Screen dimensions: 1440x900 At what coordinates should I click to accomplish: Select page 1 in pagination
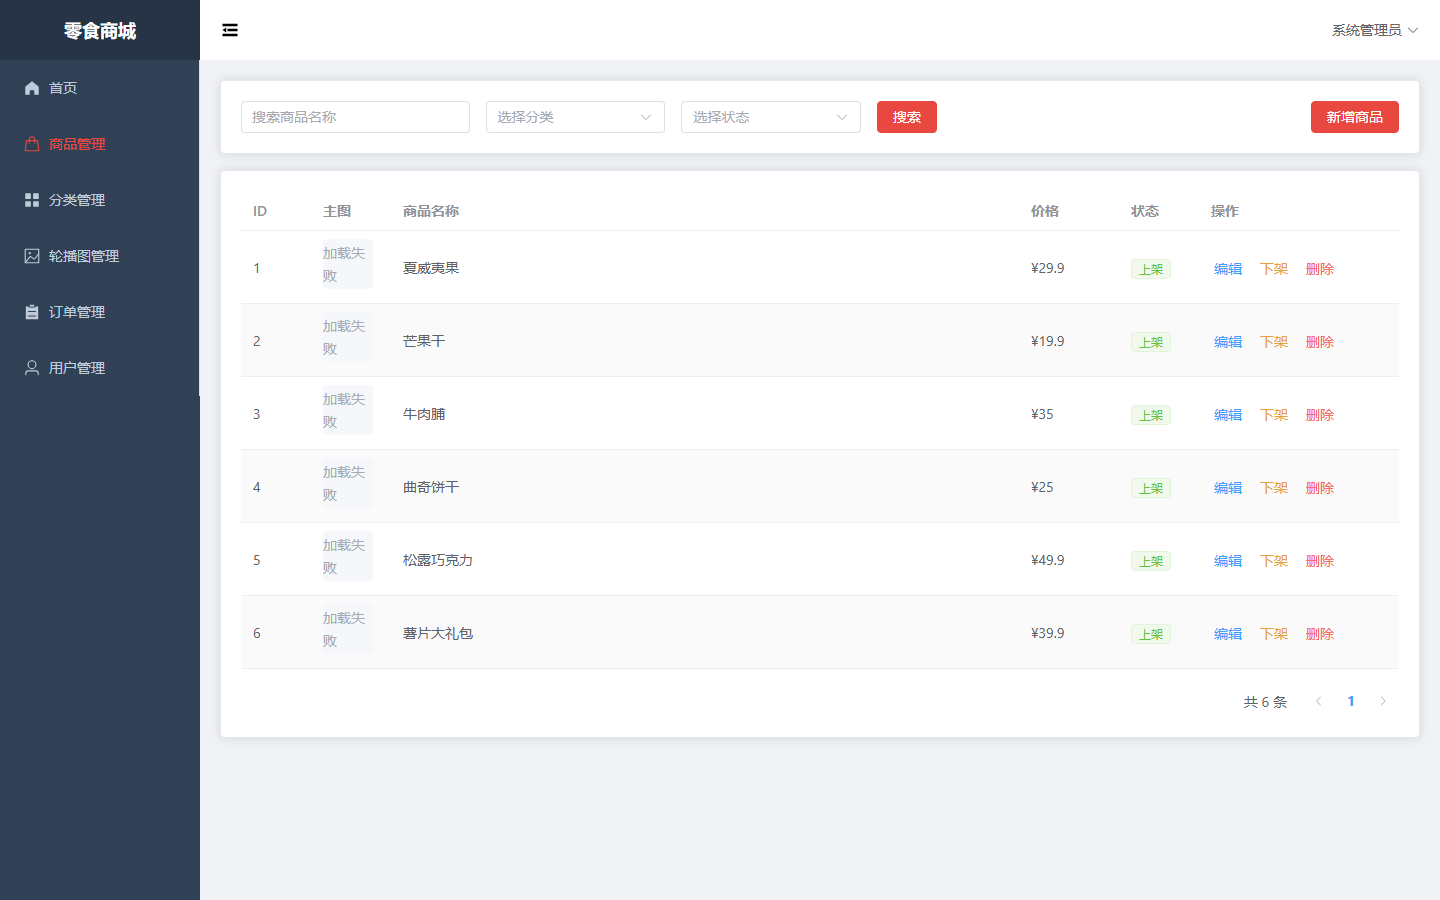pyautogui.click(x=1351, y=701)
